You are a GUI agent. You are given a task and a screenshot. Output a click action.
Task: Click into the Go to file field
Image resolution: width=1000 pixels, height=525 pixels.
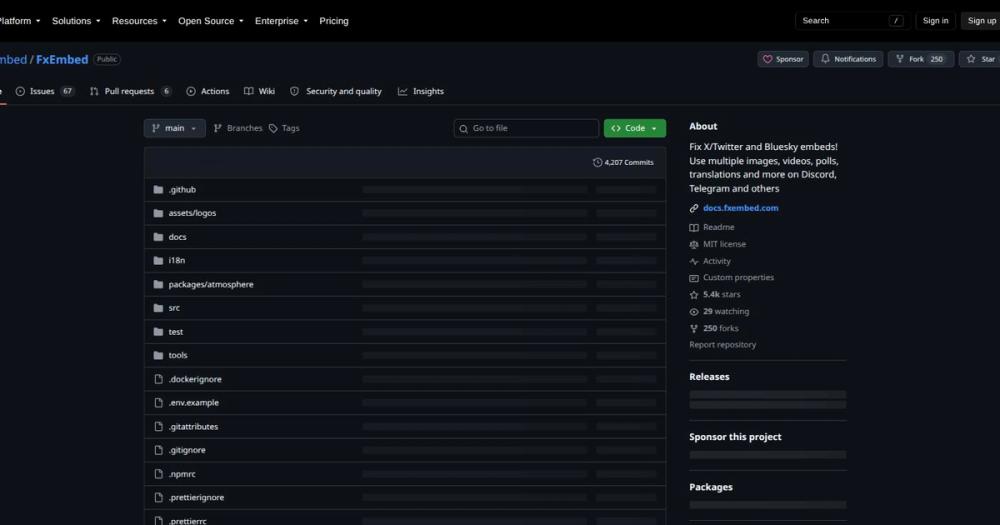pyautogui.click(x=526, y=128)
